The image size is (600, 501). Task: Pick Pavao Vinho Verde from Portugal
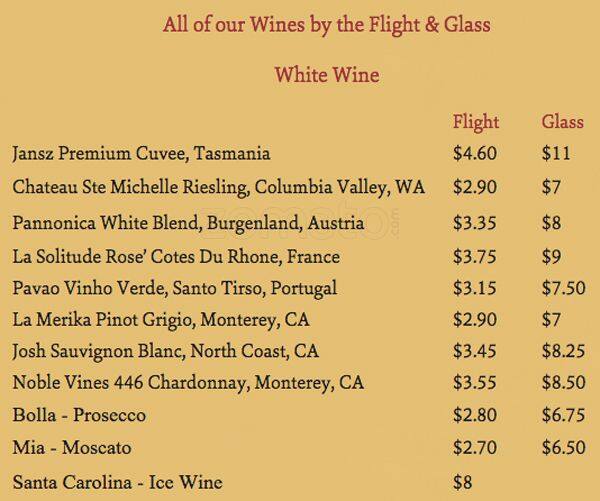(175, 288)
